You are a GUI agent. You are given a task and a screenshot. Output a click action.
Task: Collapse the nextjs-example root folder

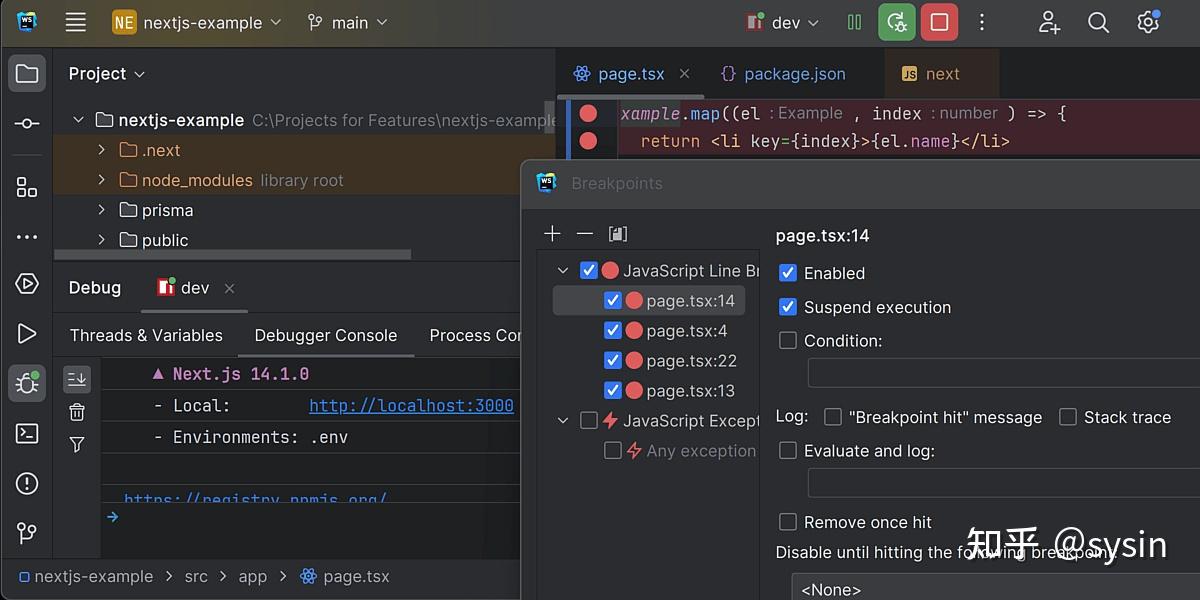click(78, 120)
